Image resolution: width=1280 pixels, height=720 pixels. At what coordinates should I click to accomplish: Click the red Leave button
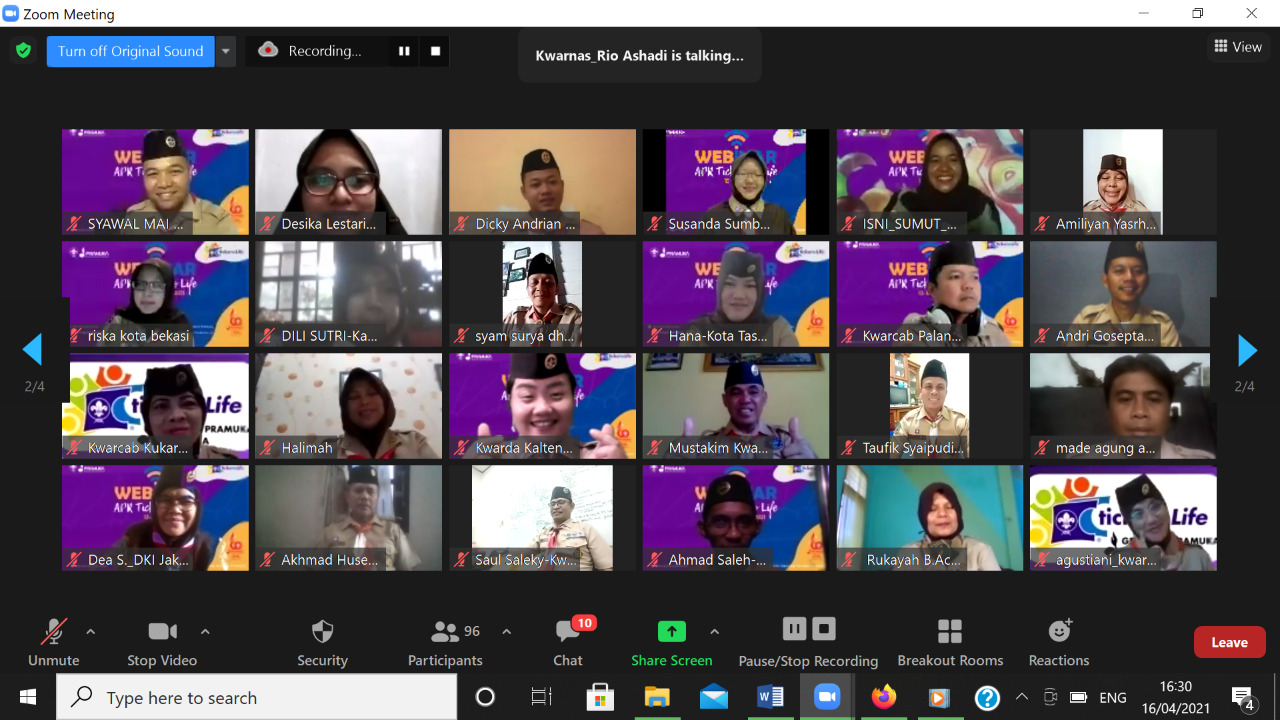click(x=1229, y=642)
